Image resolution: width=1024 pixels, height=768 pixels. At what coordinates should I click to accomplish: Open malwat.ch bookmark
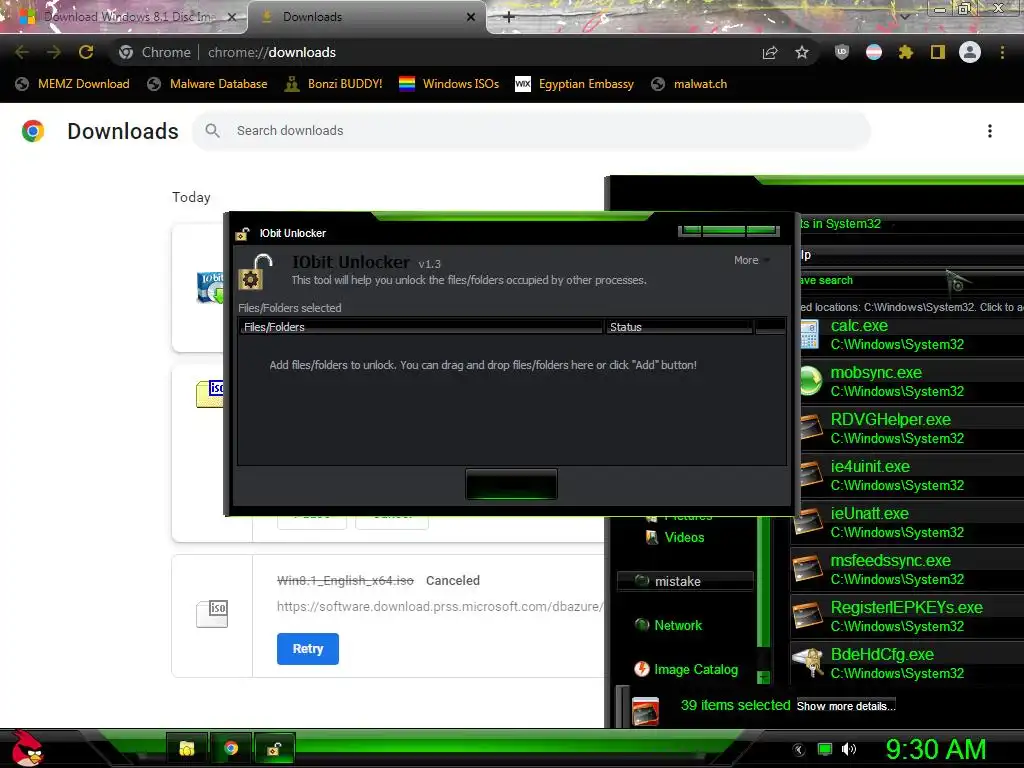pyautogui.click(x=689, y=84)
